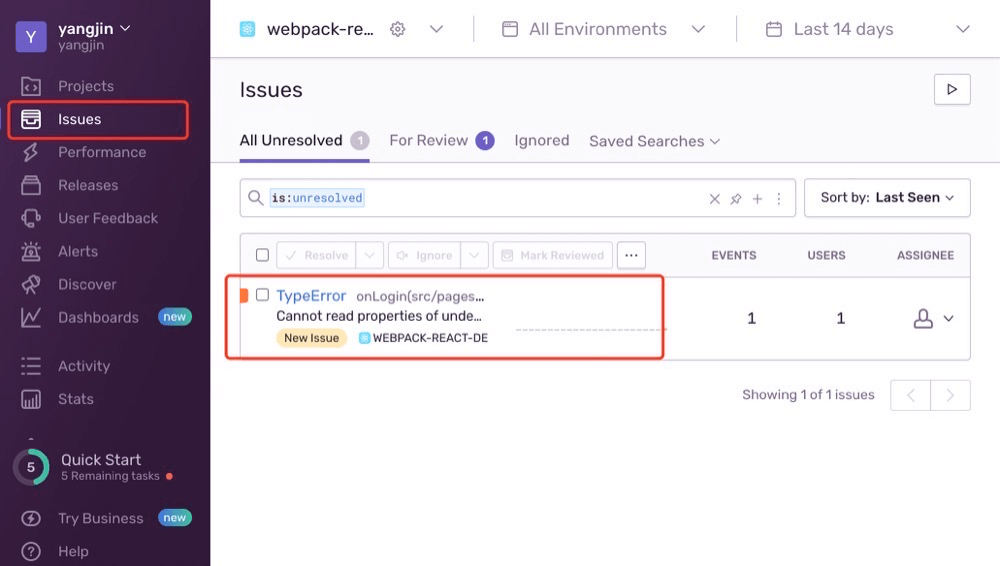Open the Resolve options chevron
Screen dimensions: 1000x566
coord(369,255)
